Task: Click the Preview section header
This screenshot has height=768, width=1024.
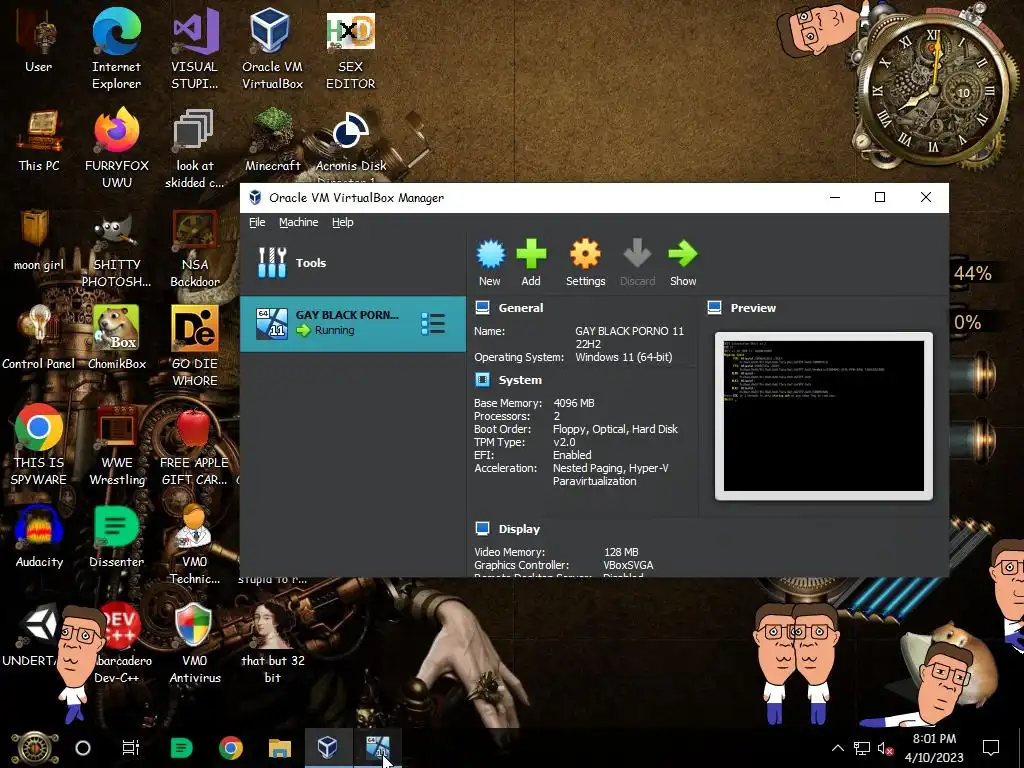Action: click(x=753, y=308)
